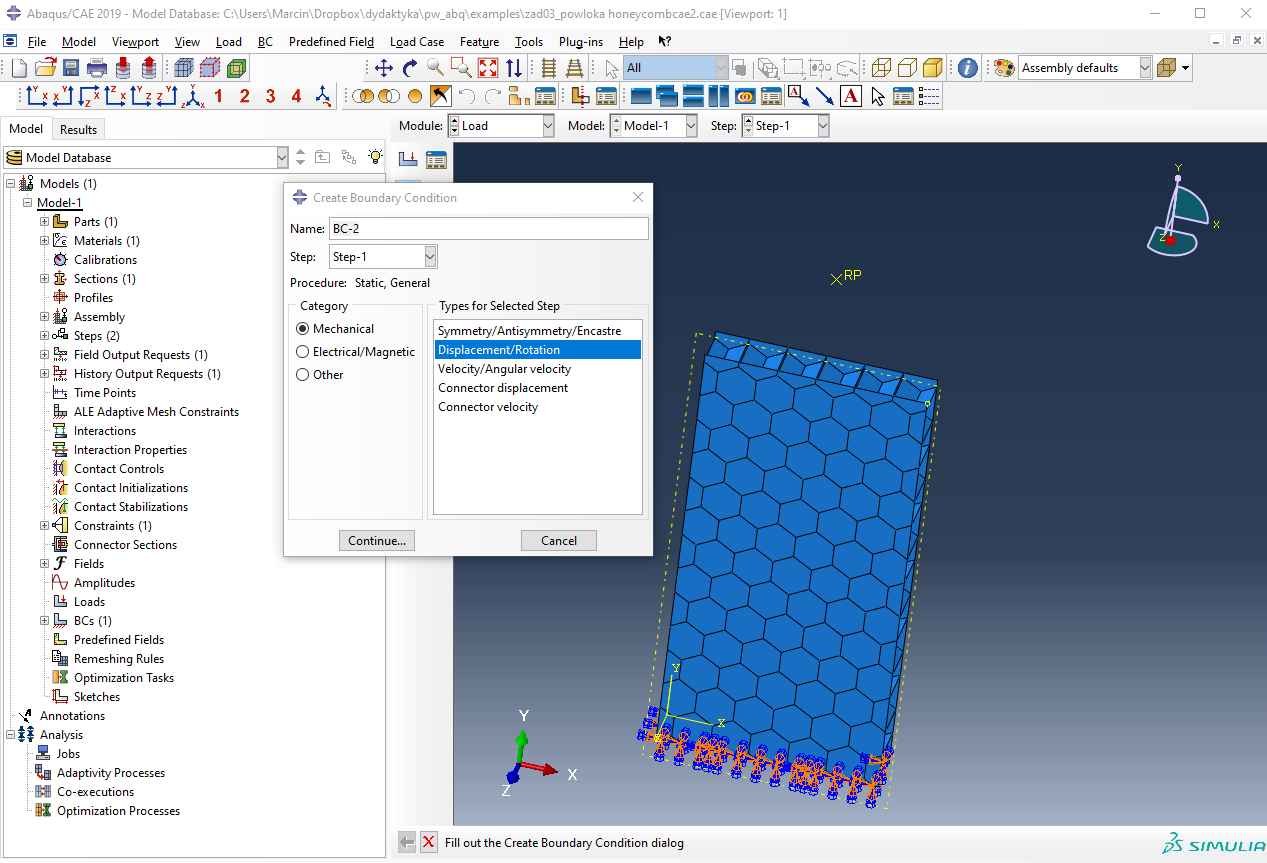Viewport: 1267px width, 863px height.
Task: Select the Other category radio button
Action: click(303, 375)
